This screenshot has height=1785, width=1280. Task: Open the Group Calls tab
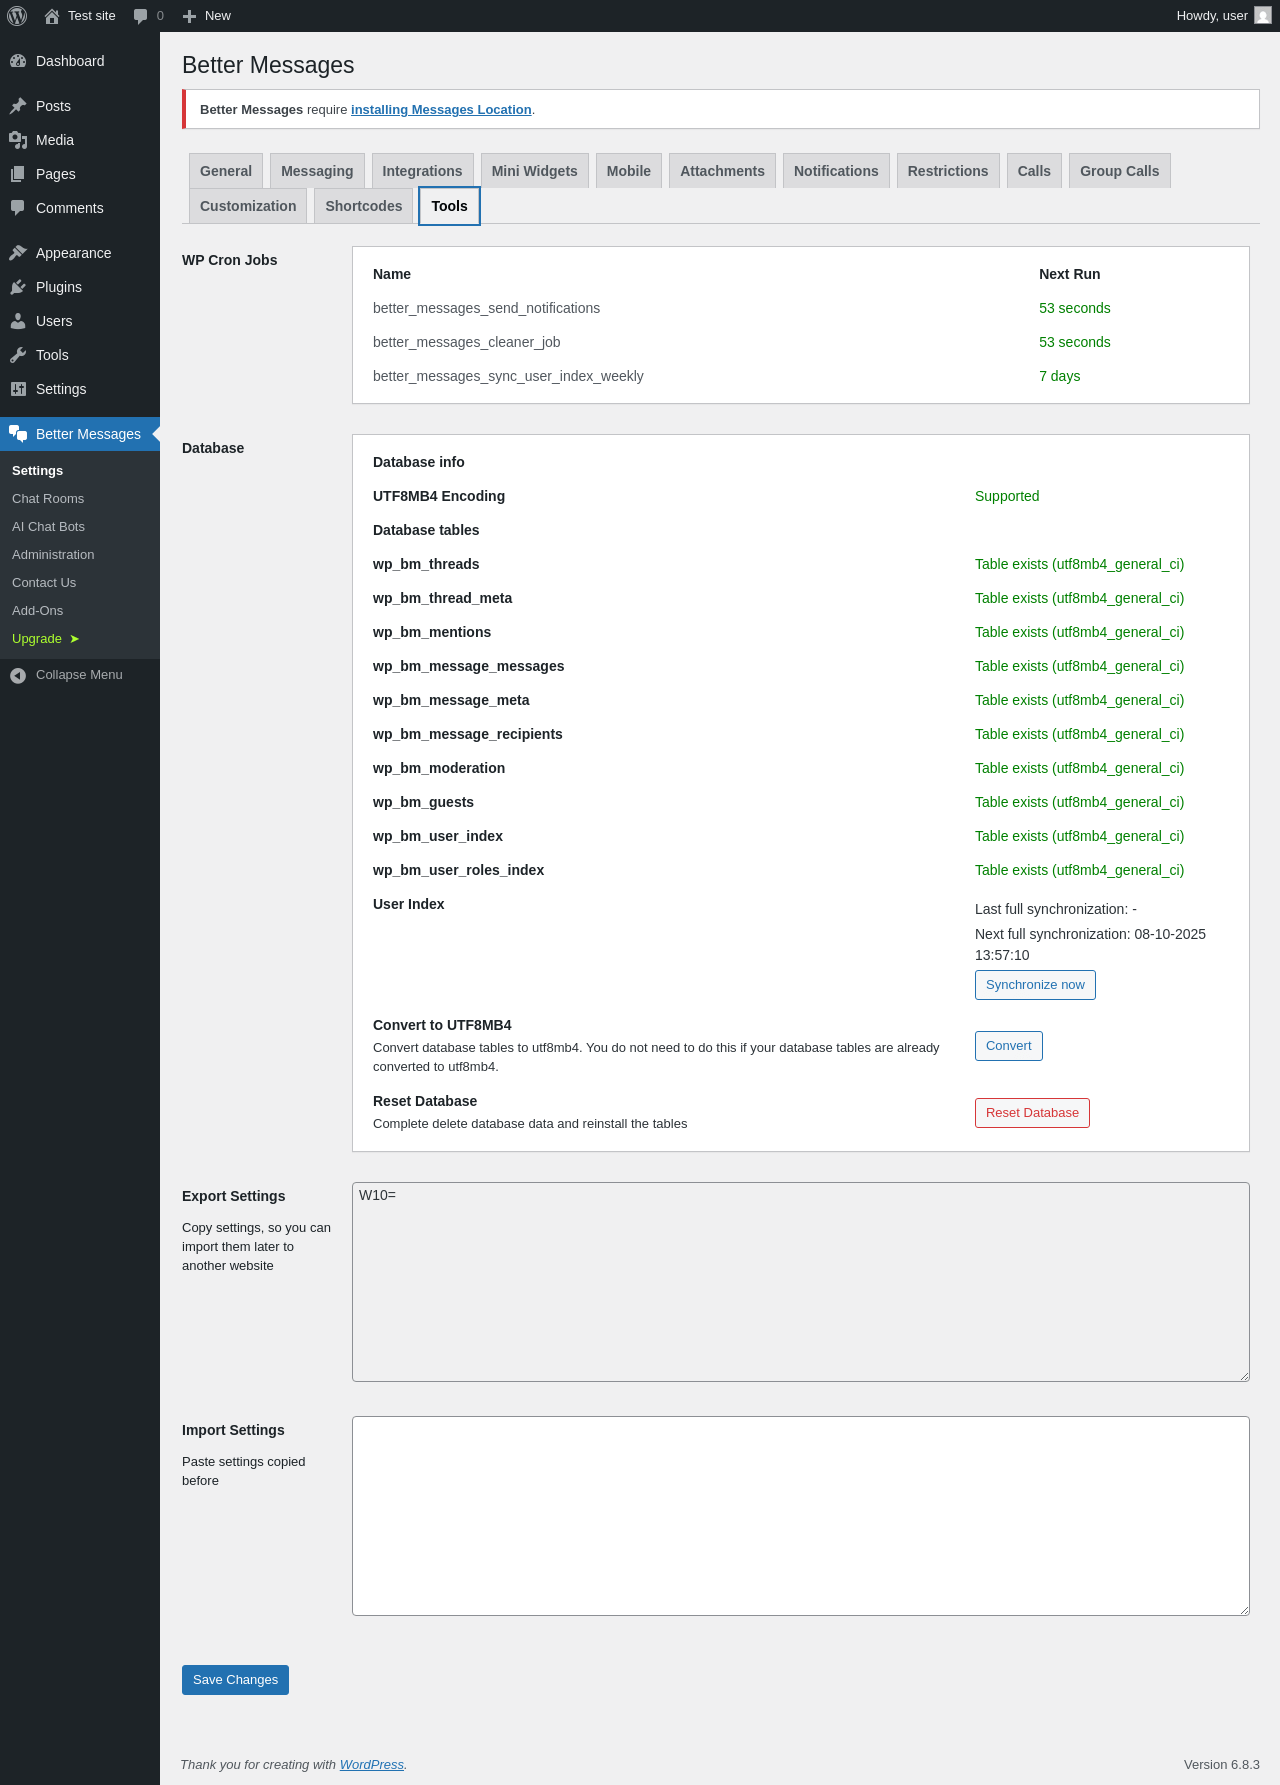[x=1119, y=171]
